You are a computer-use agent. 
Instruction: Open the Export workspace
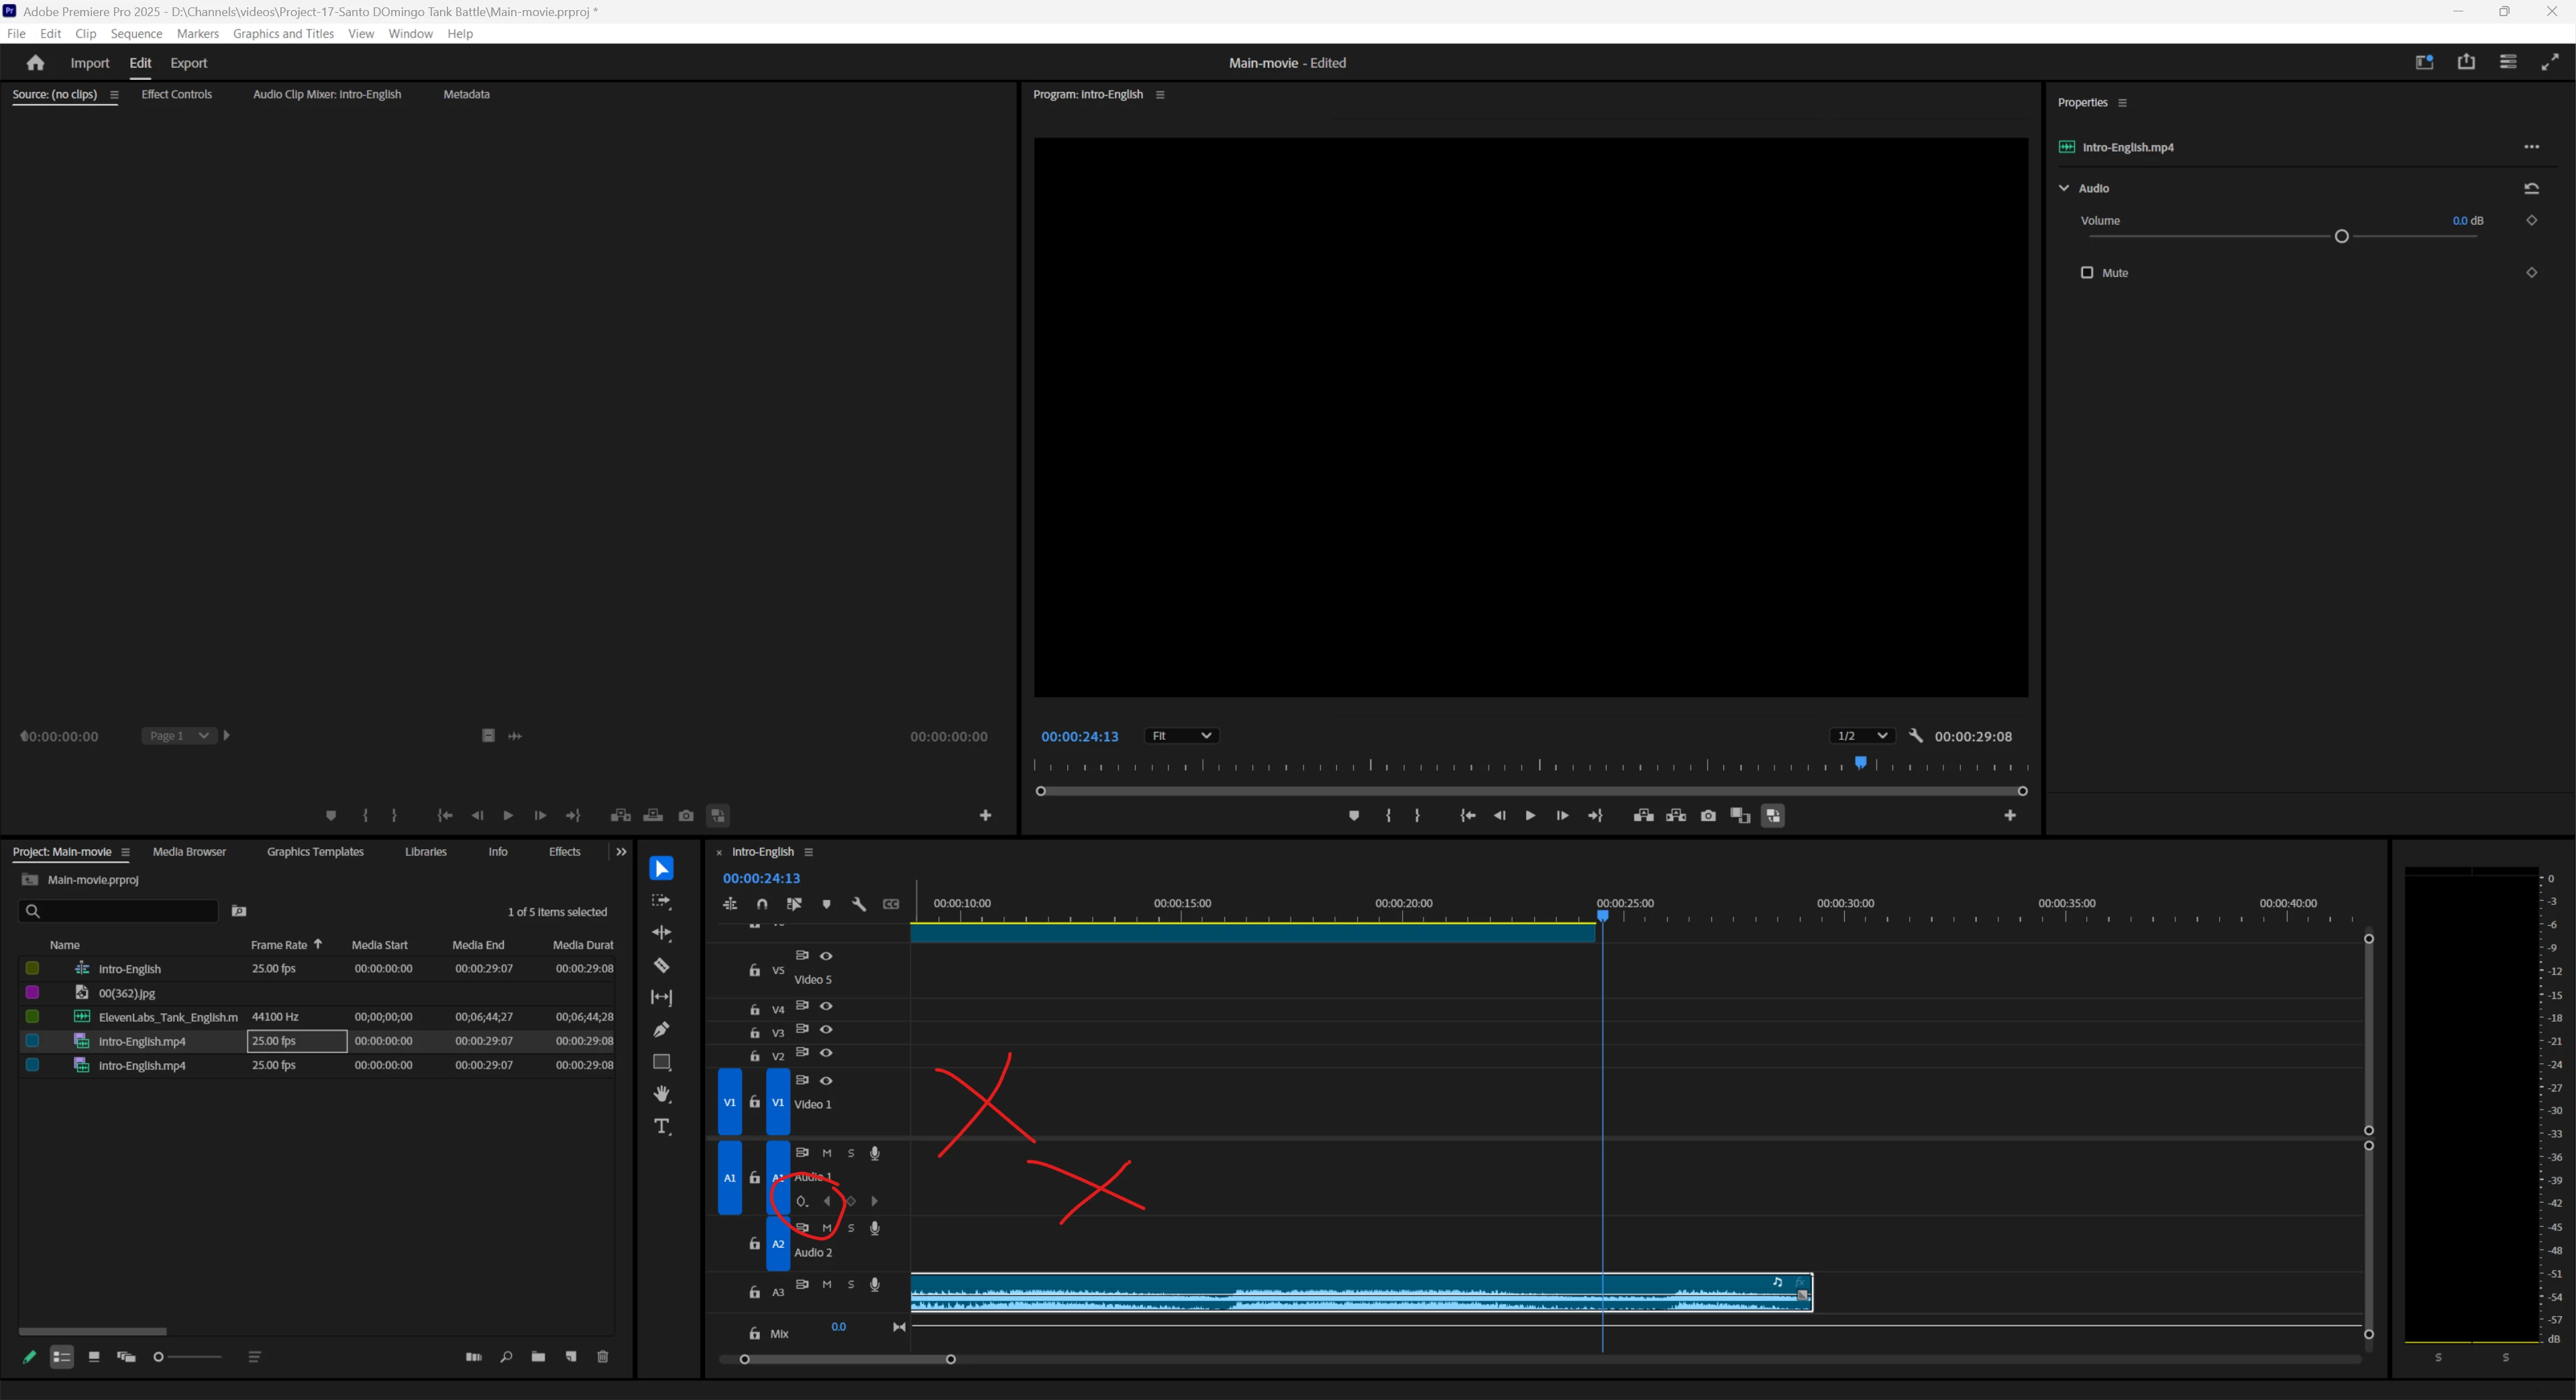[x=188, y=63]
